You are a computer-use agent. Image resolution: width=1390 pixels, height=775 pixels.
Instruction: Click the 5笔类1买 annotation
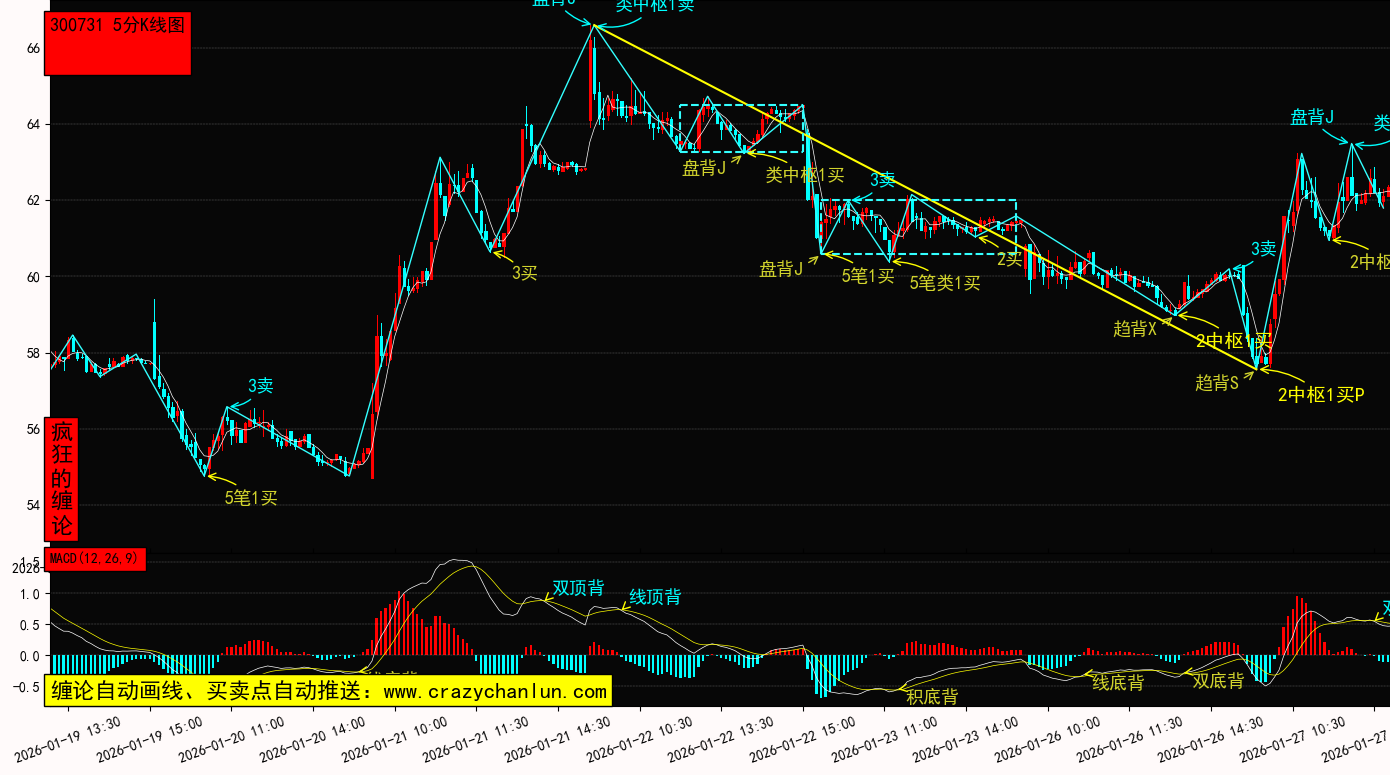(x=944, y=283)
